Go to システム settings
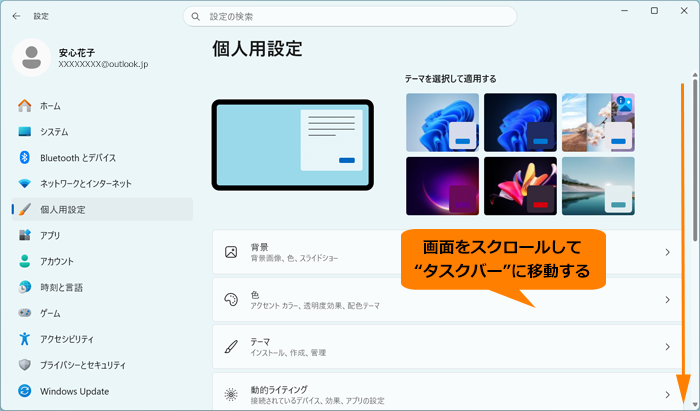The height and width of the screenshot is (411, 700). point(102,132)
